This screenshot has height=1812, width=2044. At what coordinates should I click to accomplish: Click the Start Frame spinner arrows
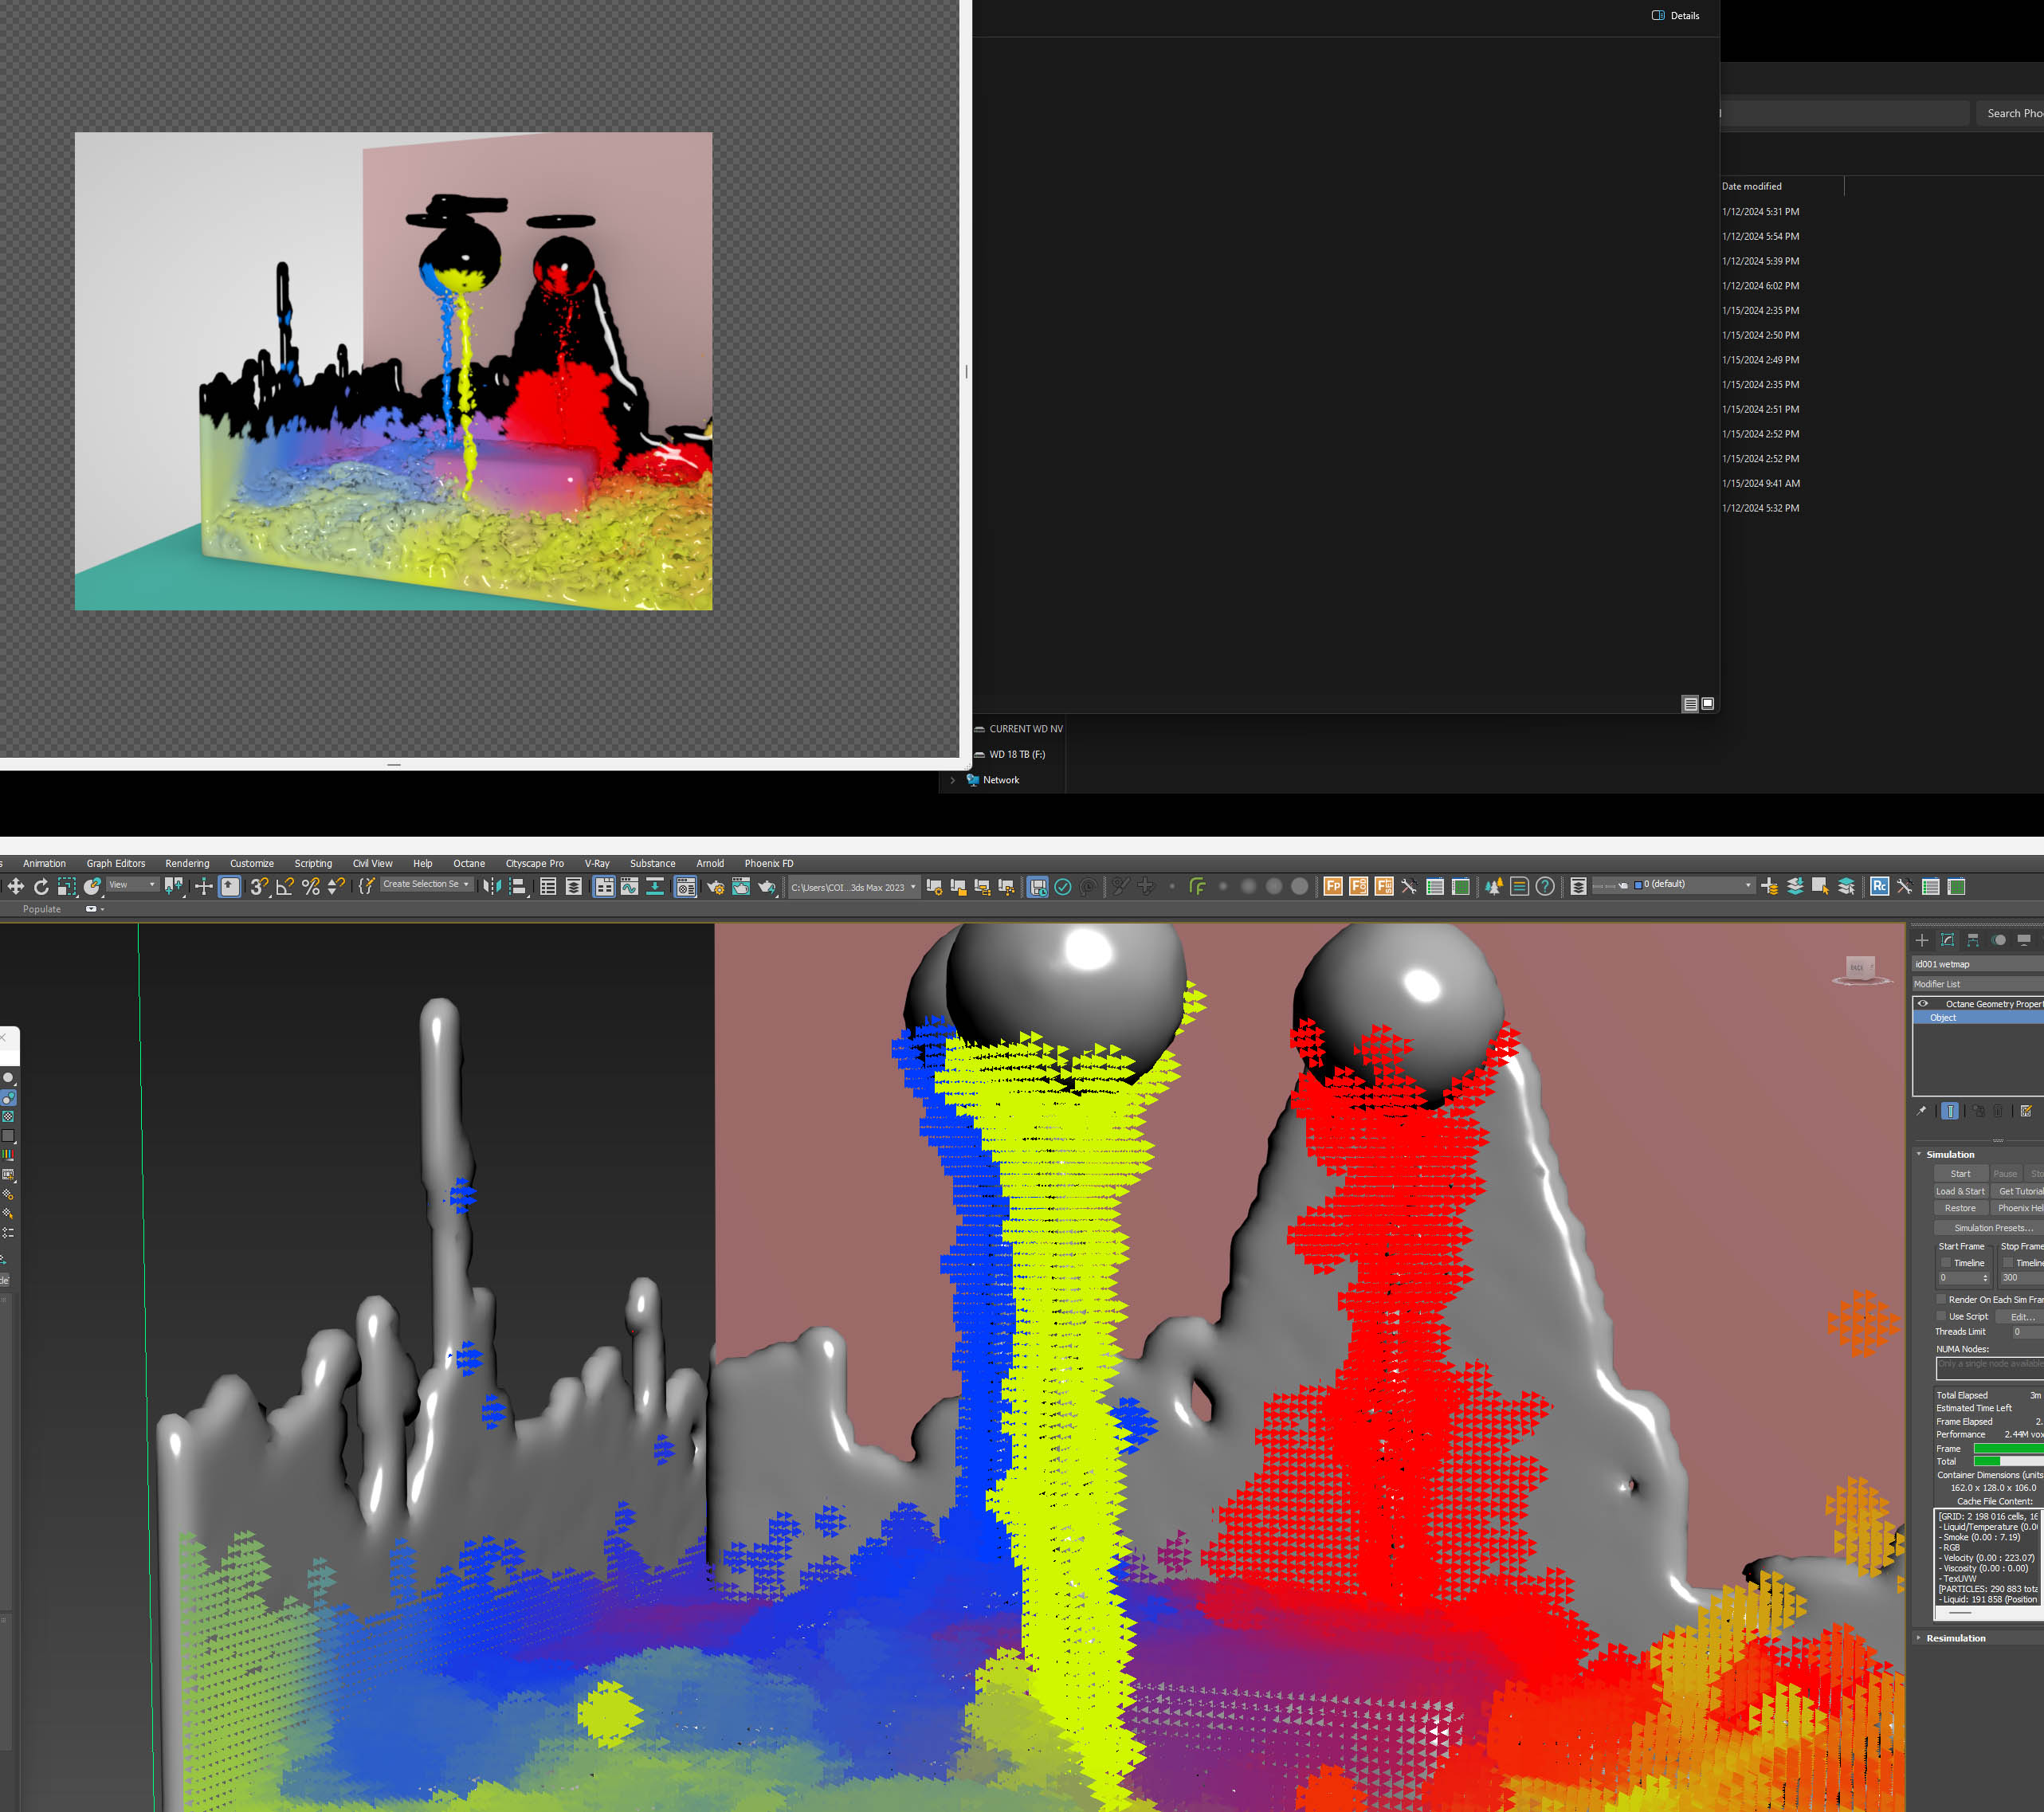click(x=1985, y=1278)
